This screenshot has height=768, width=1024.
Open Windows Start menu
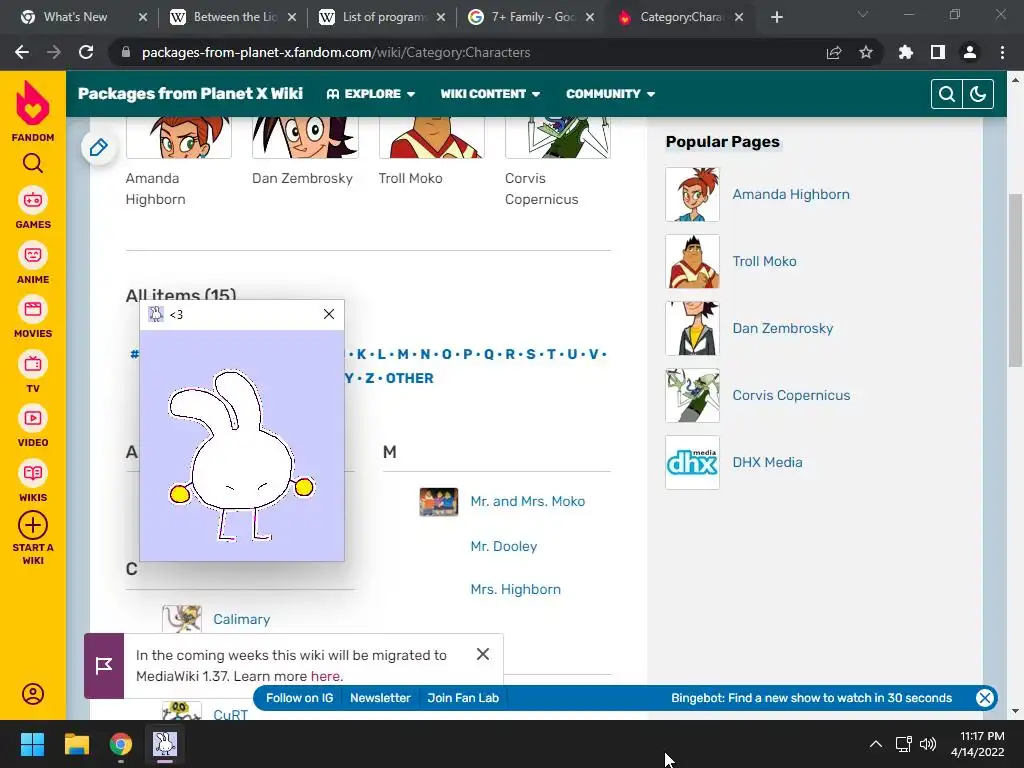click(x=32, y=744)
